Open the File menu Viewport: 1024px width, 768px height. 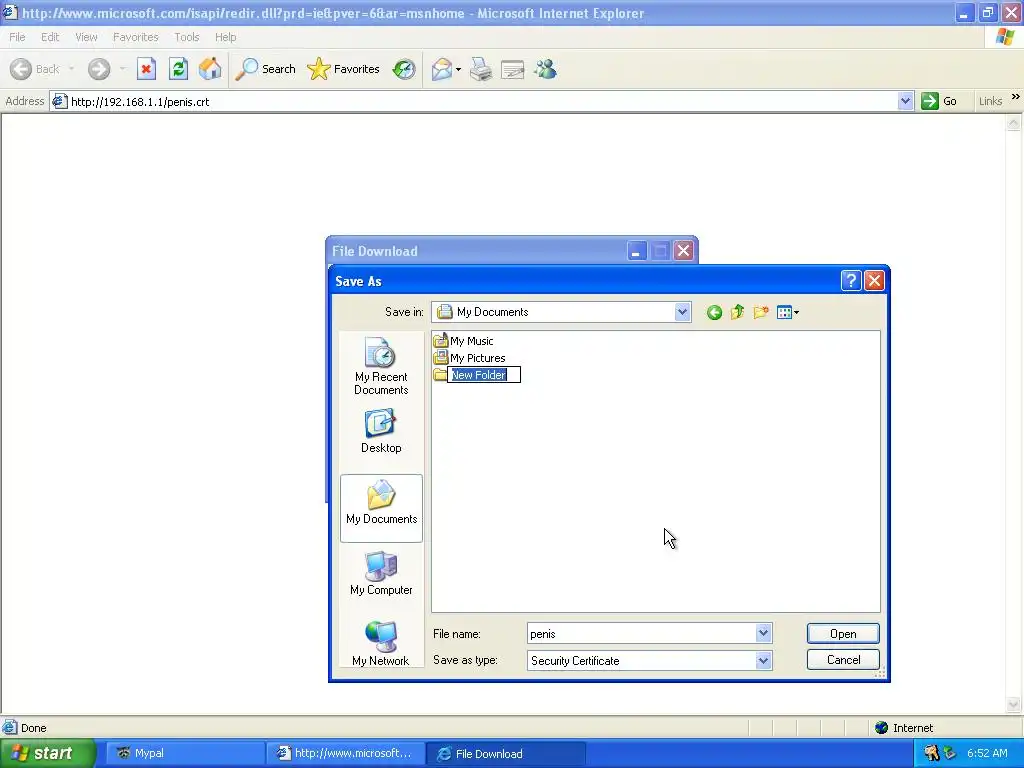point(18,37)
